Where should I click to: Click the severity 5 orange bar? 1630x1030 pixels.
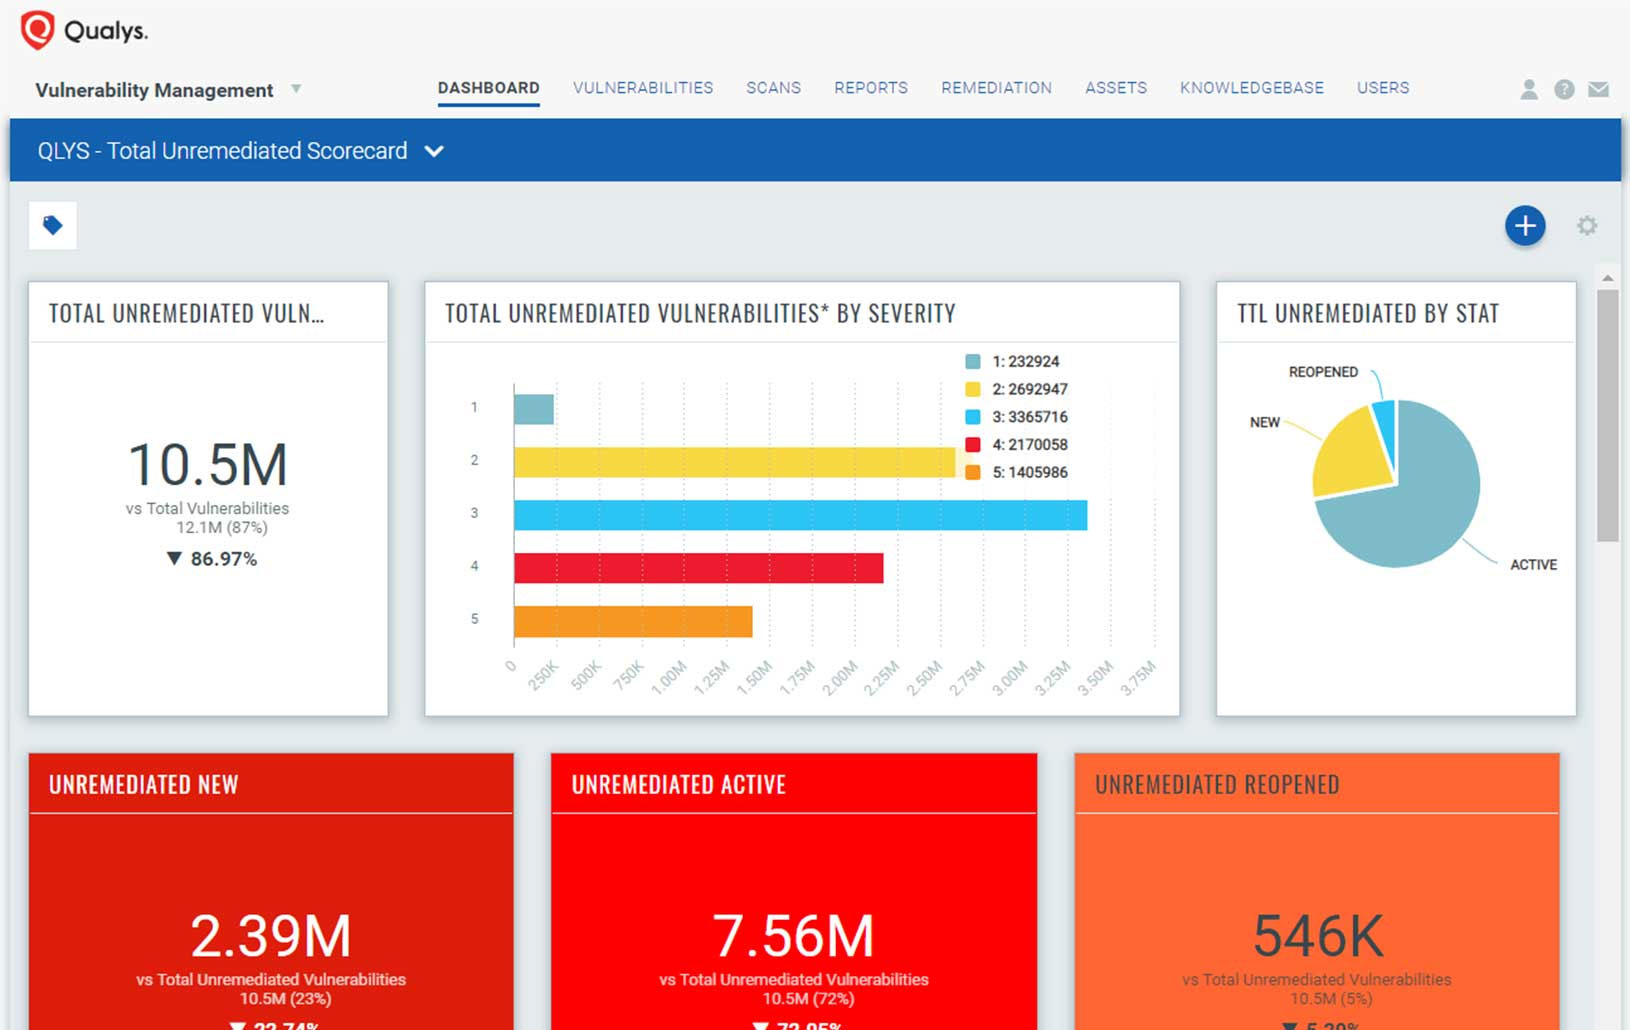click(632, 621)
